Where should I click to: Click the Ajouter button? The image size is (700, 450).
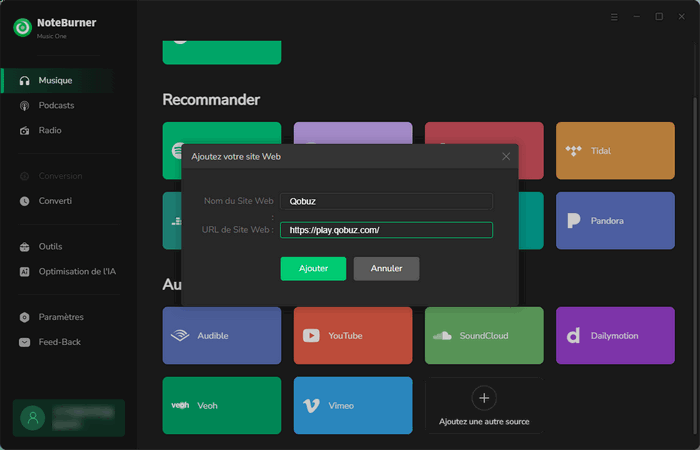pyautogui.click(x=313, y=269)
